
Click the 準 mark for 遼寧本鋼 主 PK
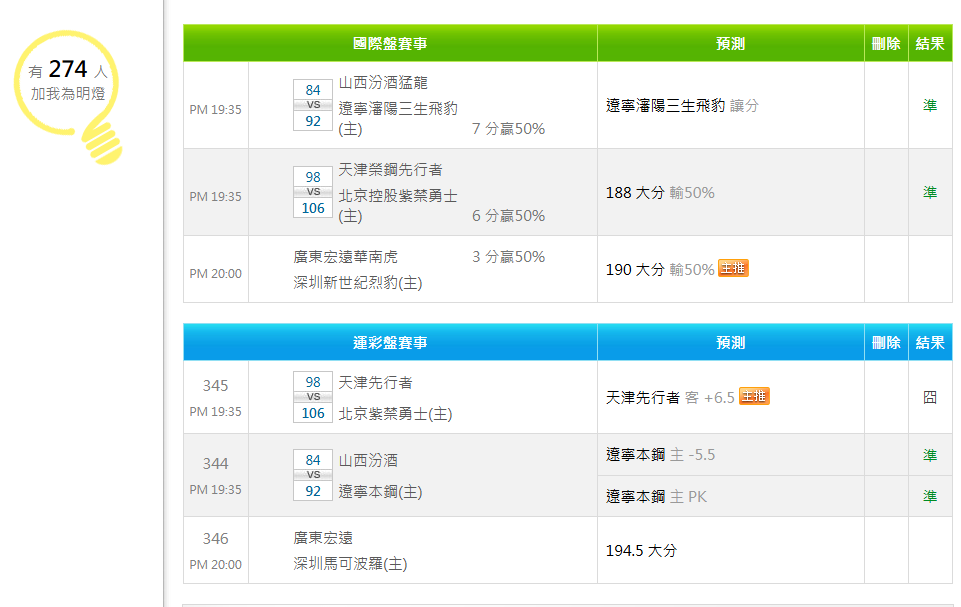(930, 496)
